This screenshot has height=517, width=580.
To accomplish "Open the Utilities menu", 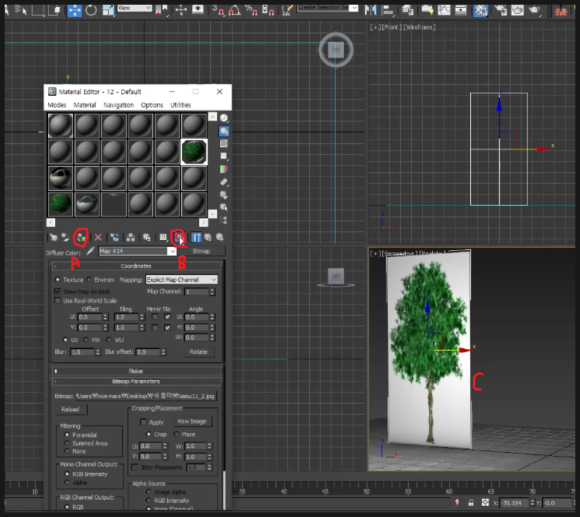I will 181,105.
